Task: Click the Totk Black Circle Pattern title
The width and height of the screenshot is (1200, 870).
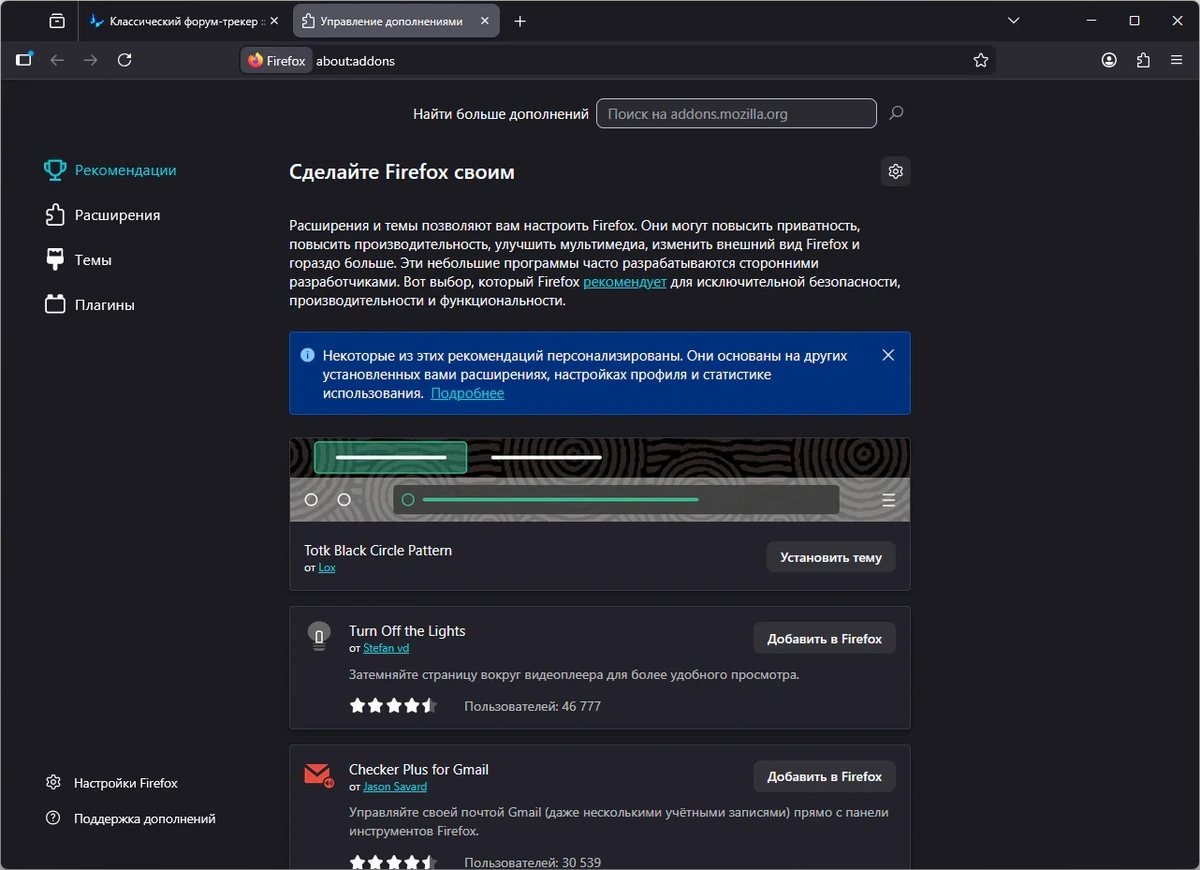Action: tap(378, 550)
